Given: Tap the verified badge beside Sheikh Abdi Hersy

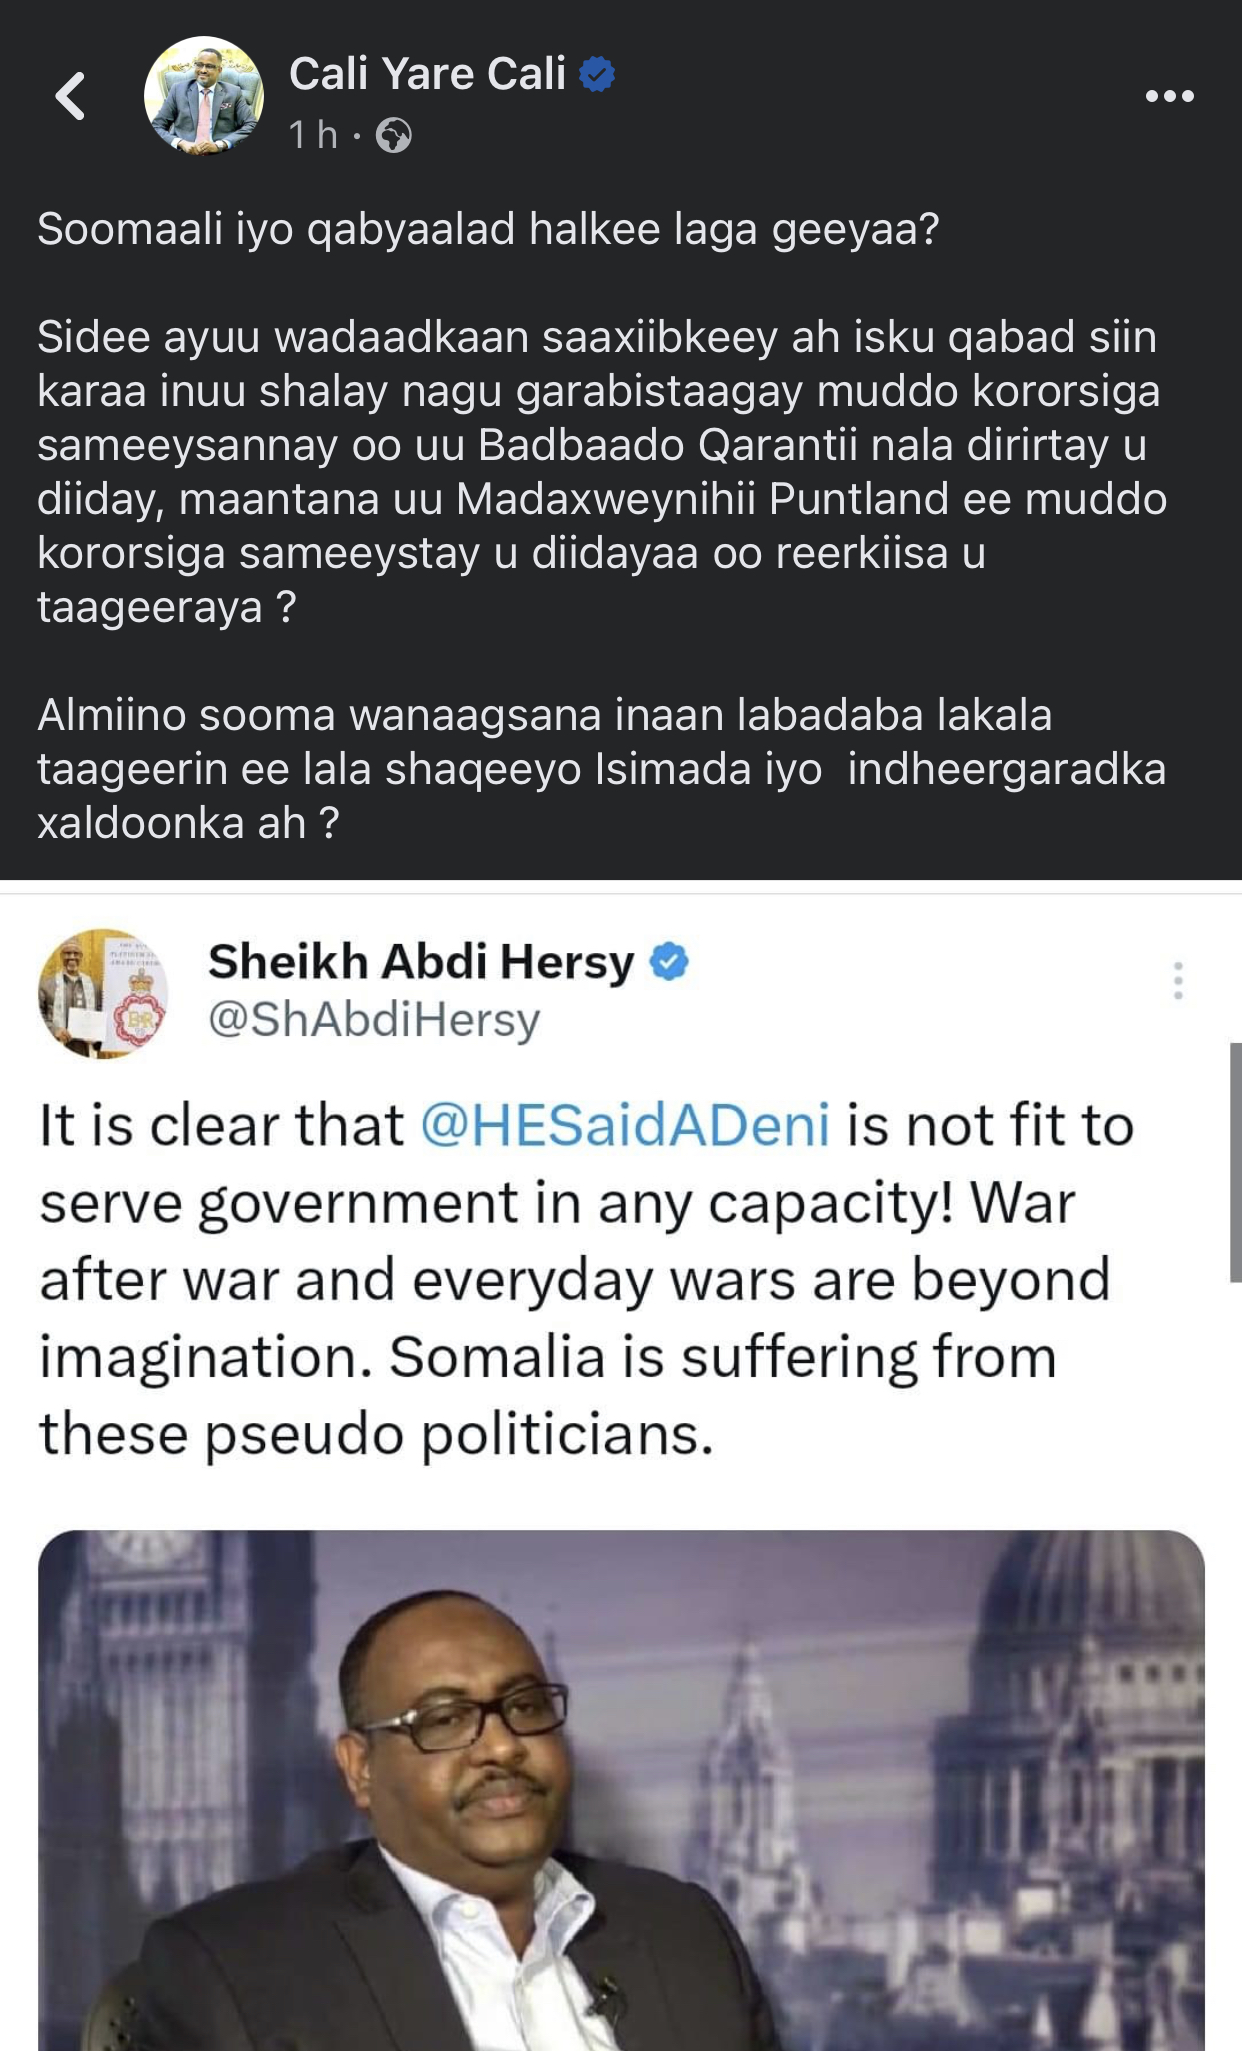Looking at the screenshot, I should tap(669, 961).
